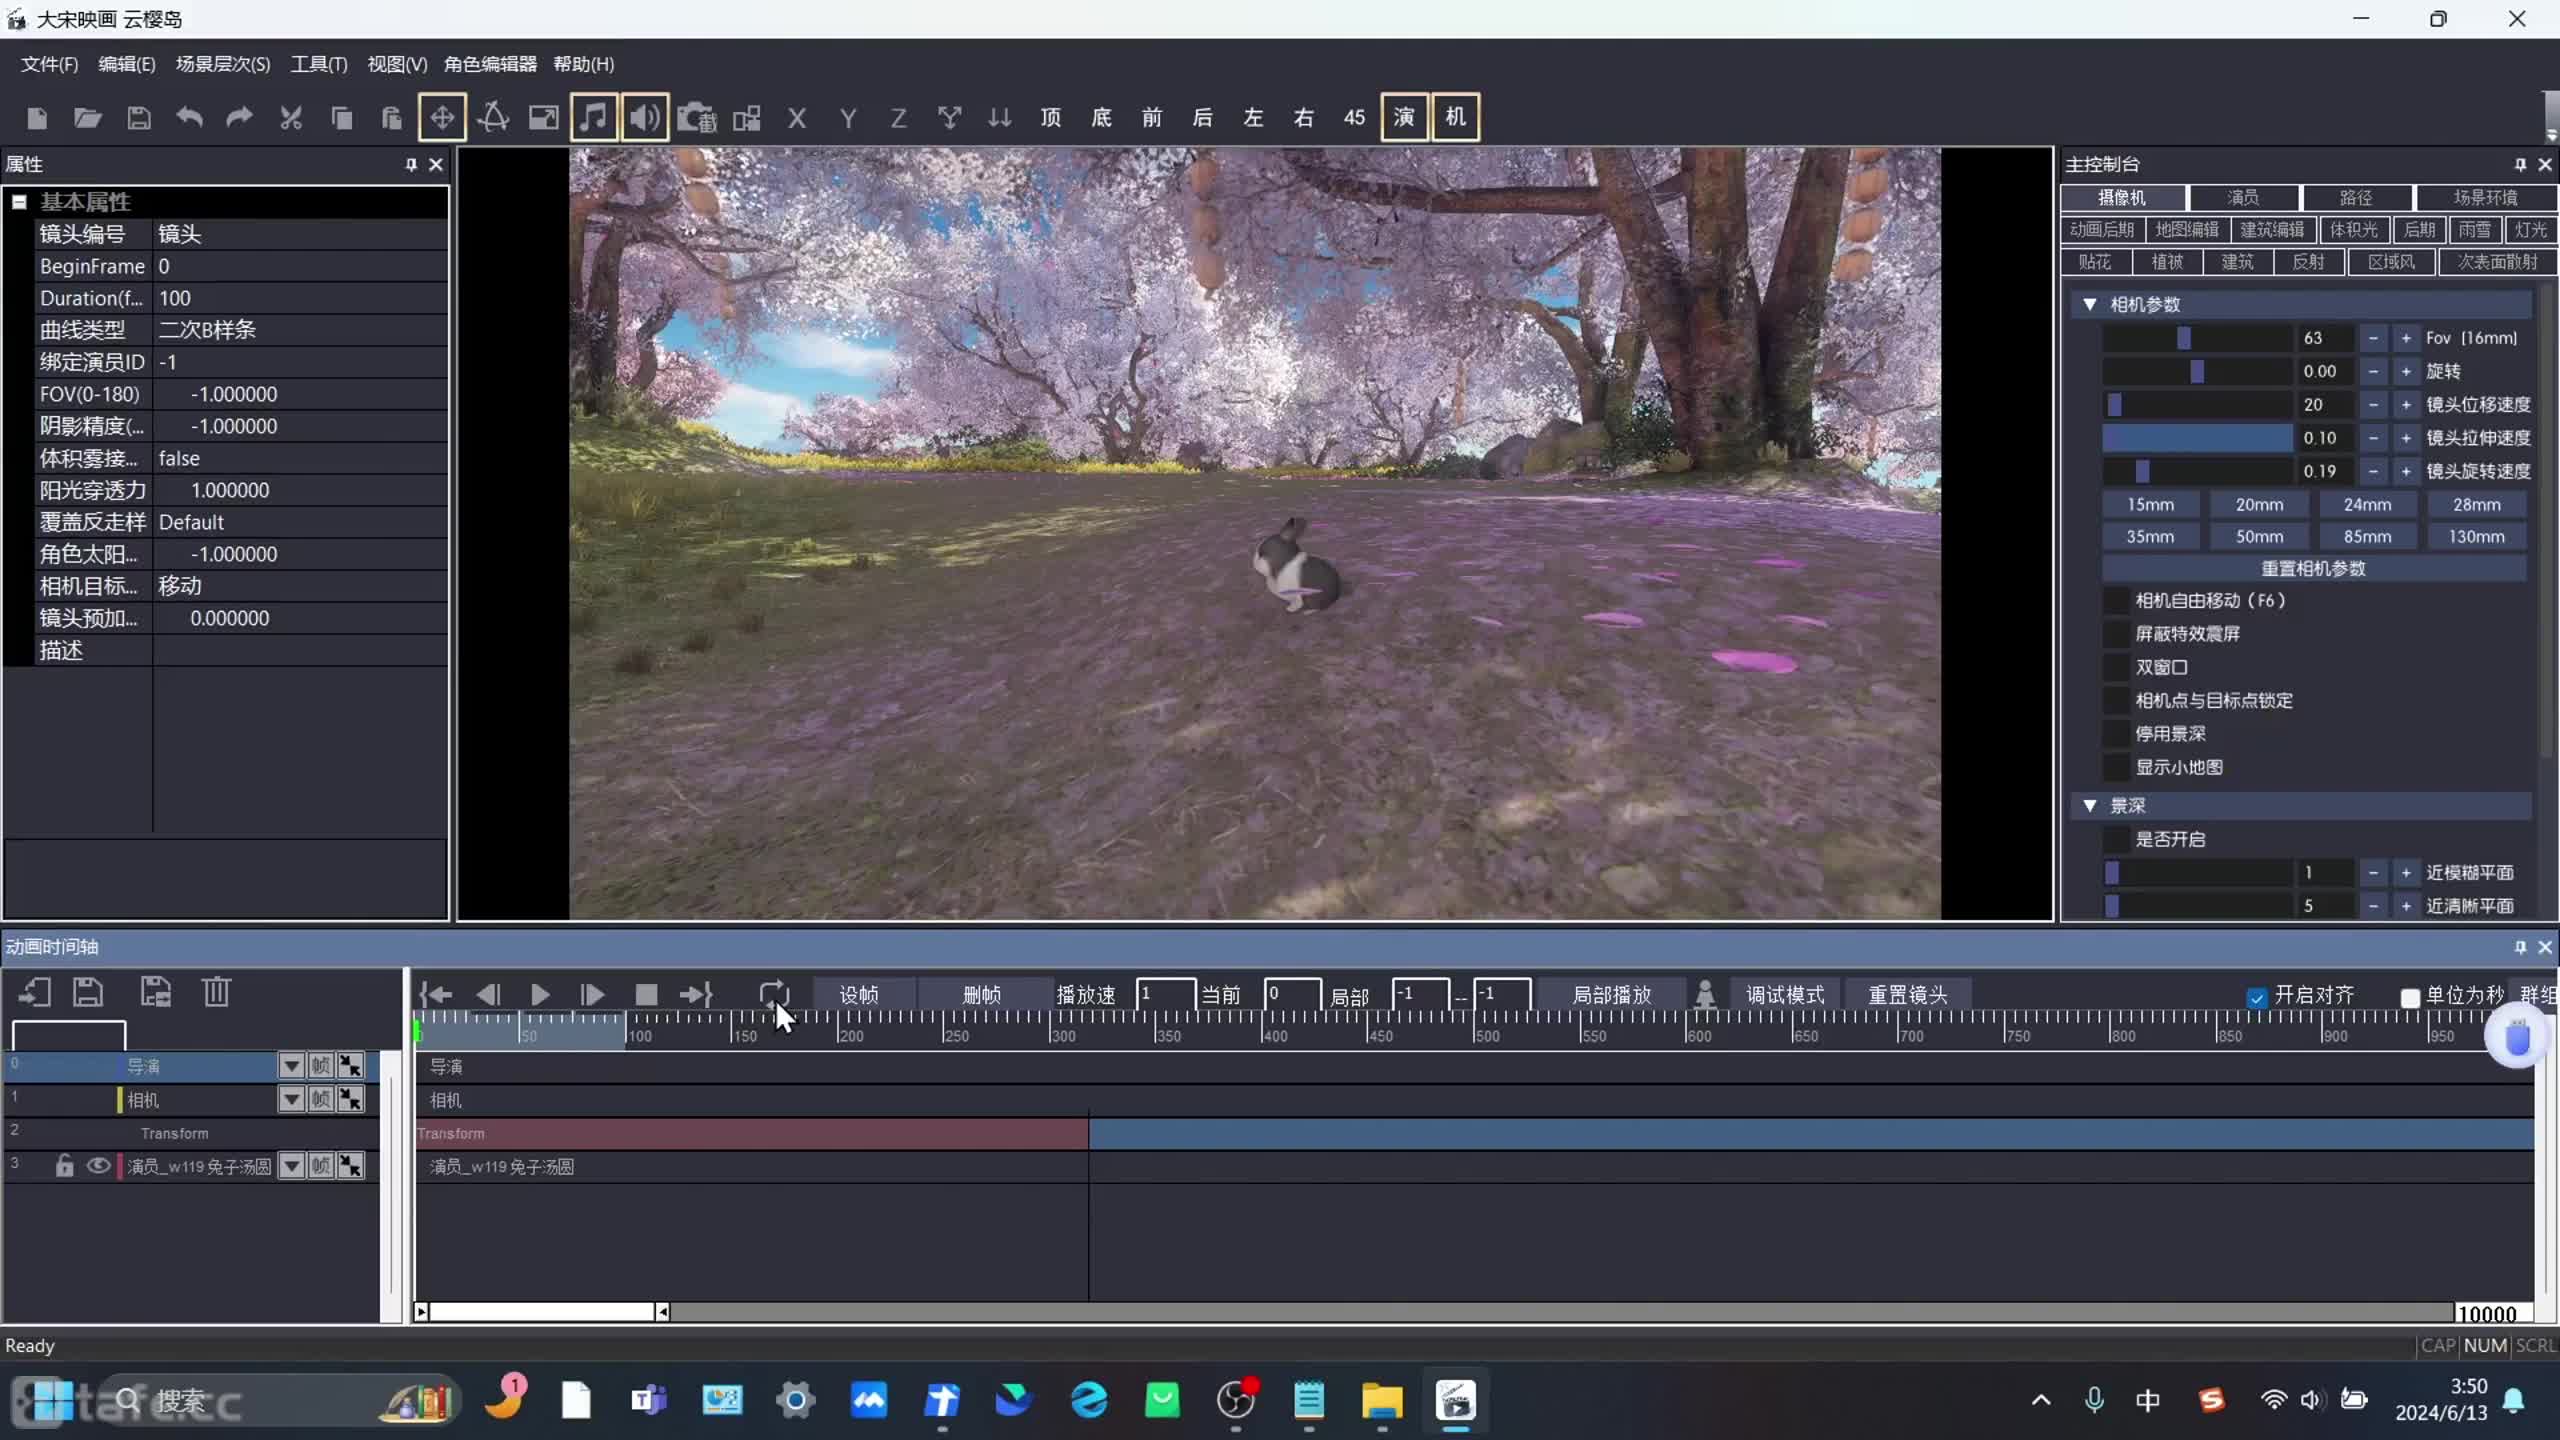Click the 镜头旋转速度 slider
This screenshot has width=2560, height=1440.
click(x=2197, y=471)
